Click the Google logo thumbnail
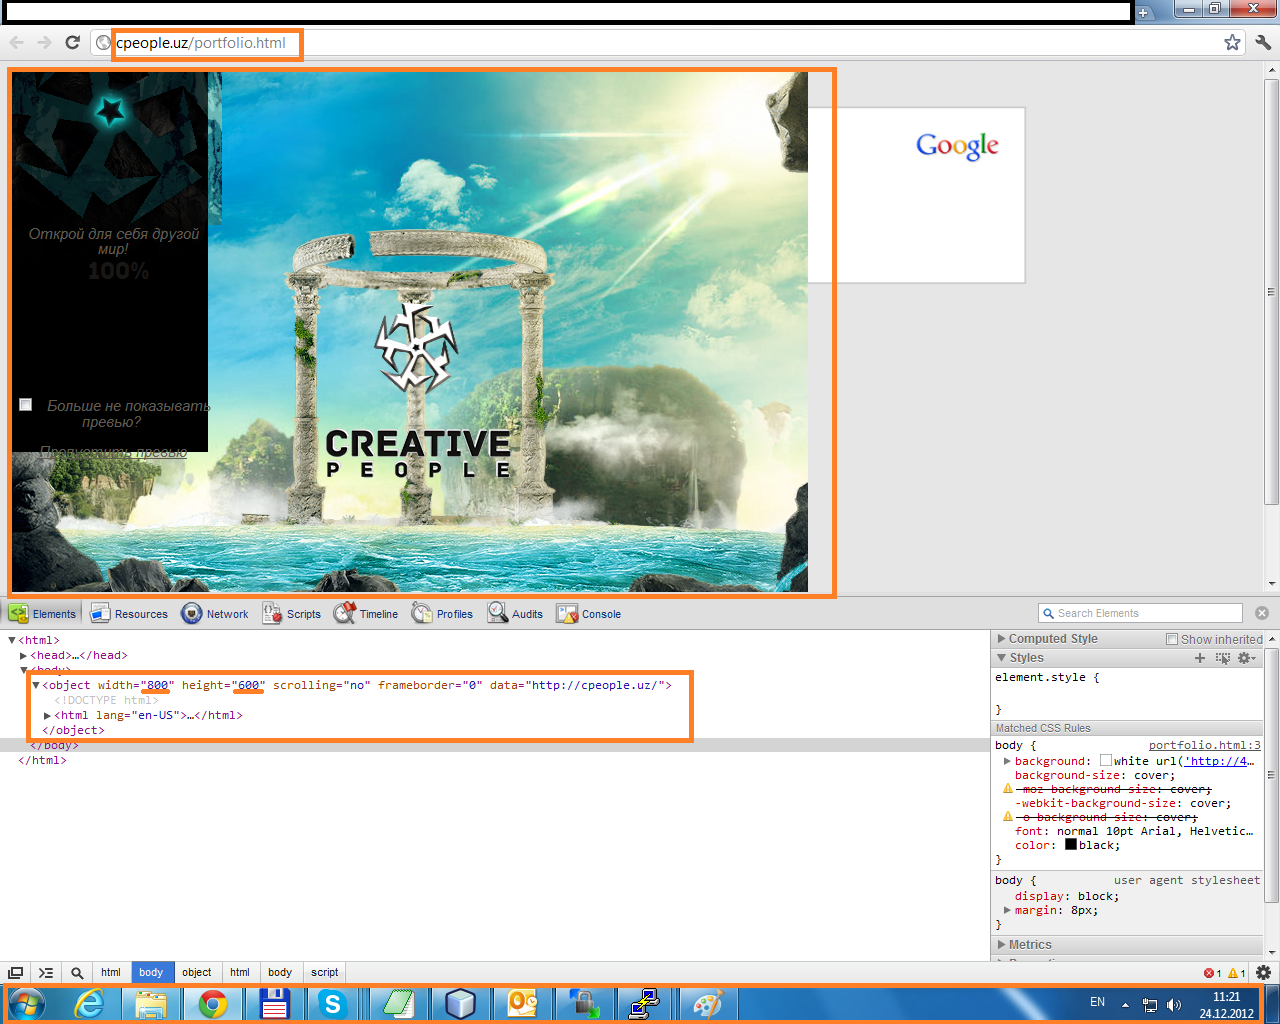 [957, 146]
